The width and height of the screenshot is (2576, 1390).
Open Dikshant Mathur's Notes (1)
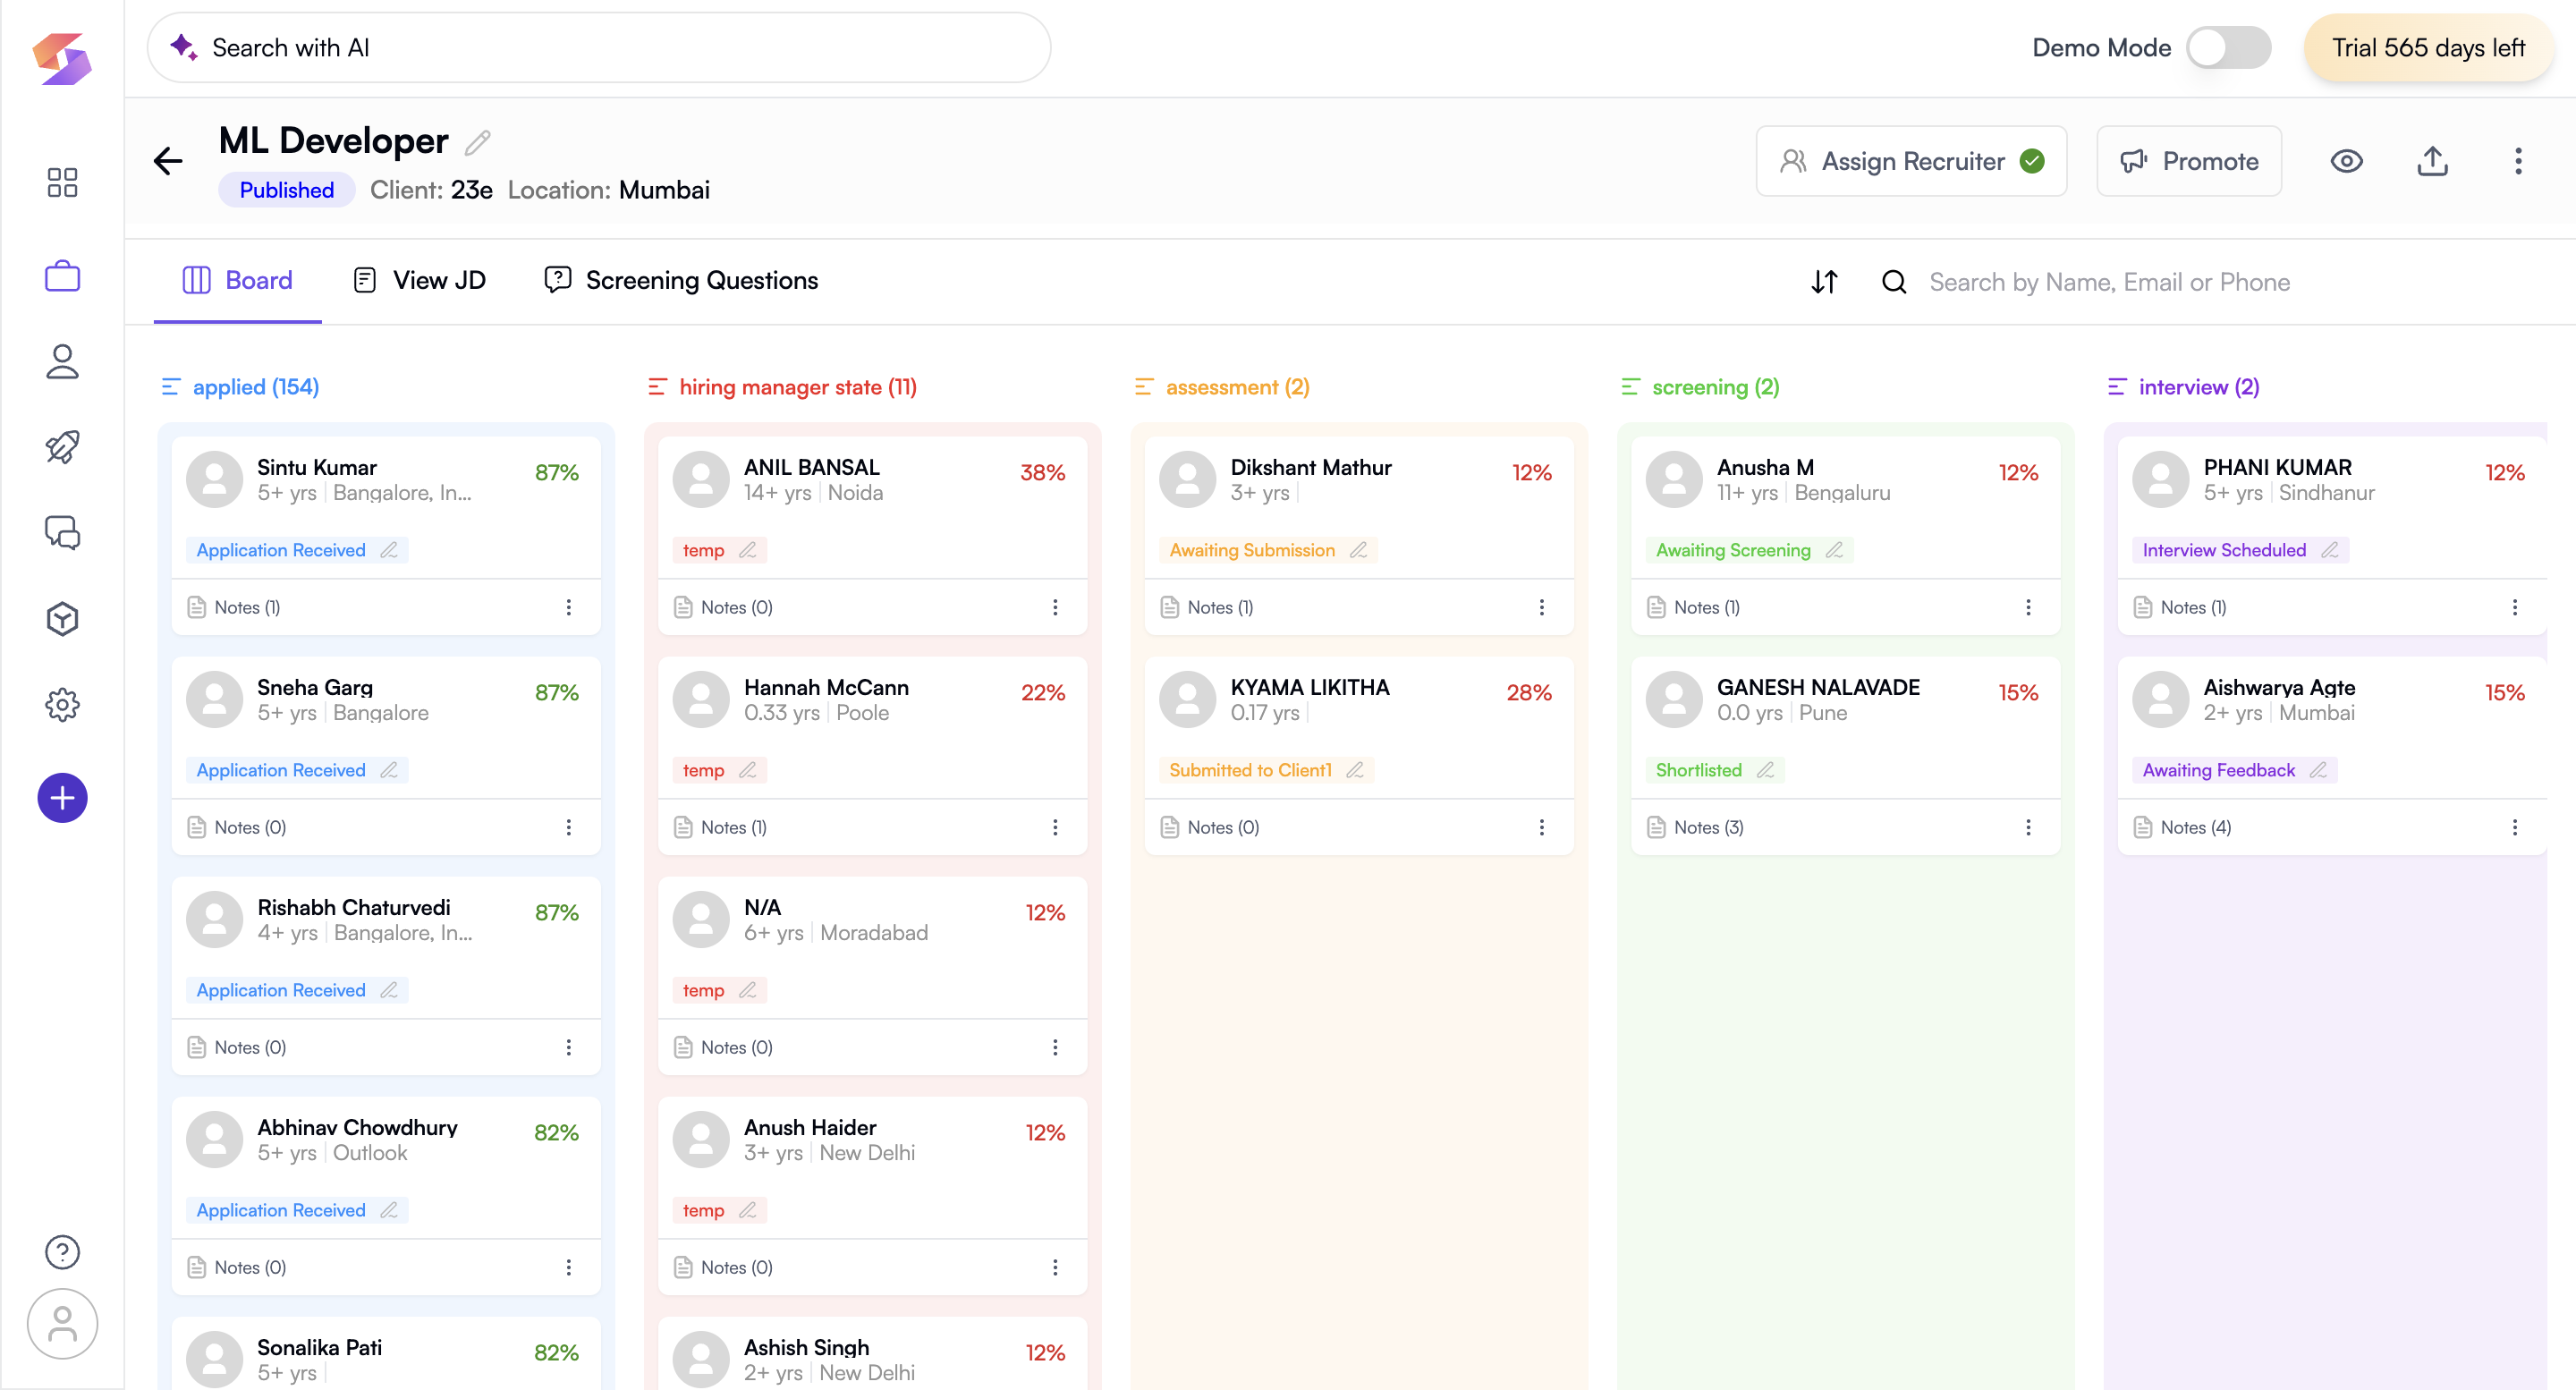click(1207, 607)
